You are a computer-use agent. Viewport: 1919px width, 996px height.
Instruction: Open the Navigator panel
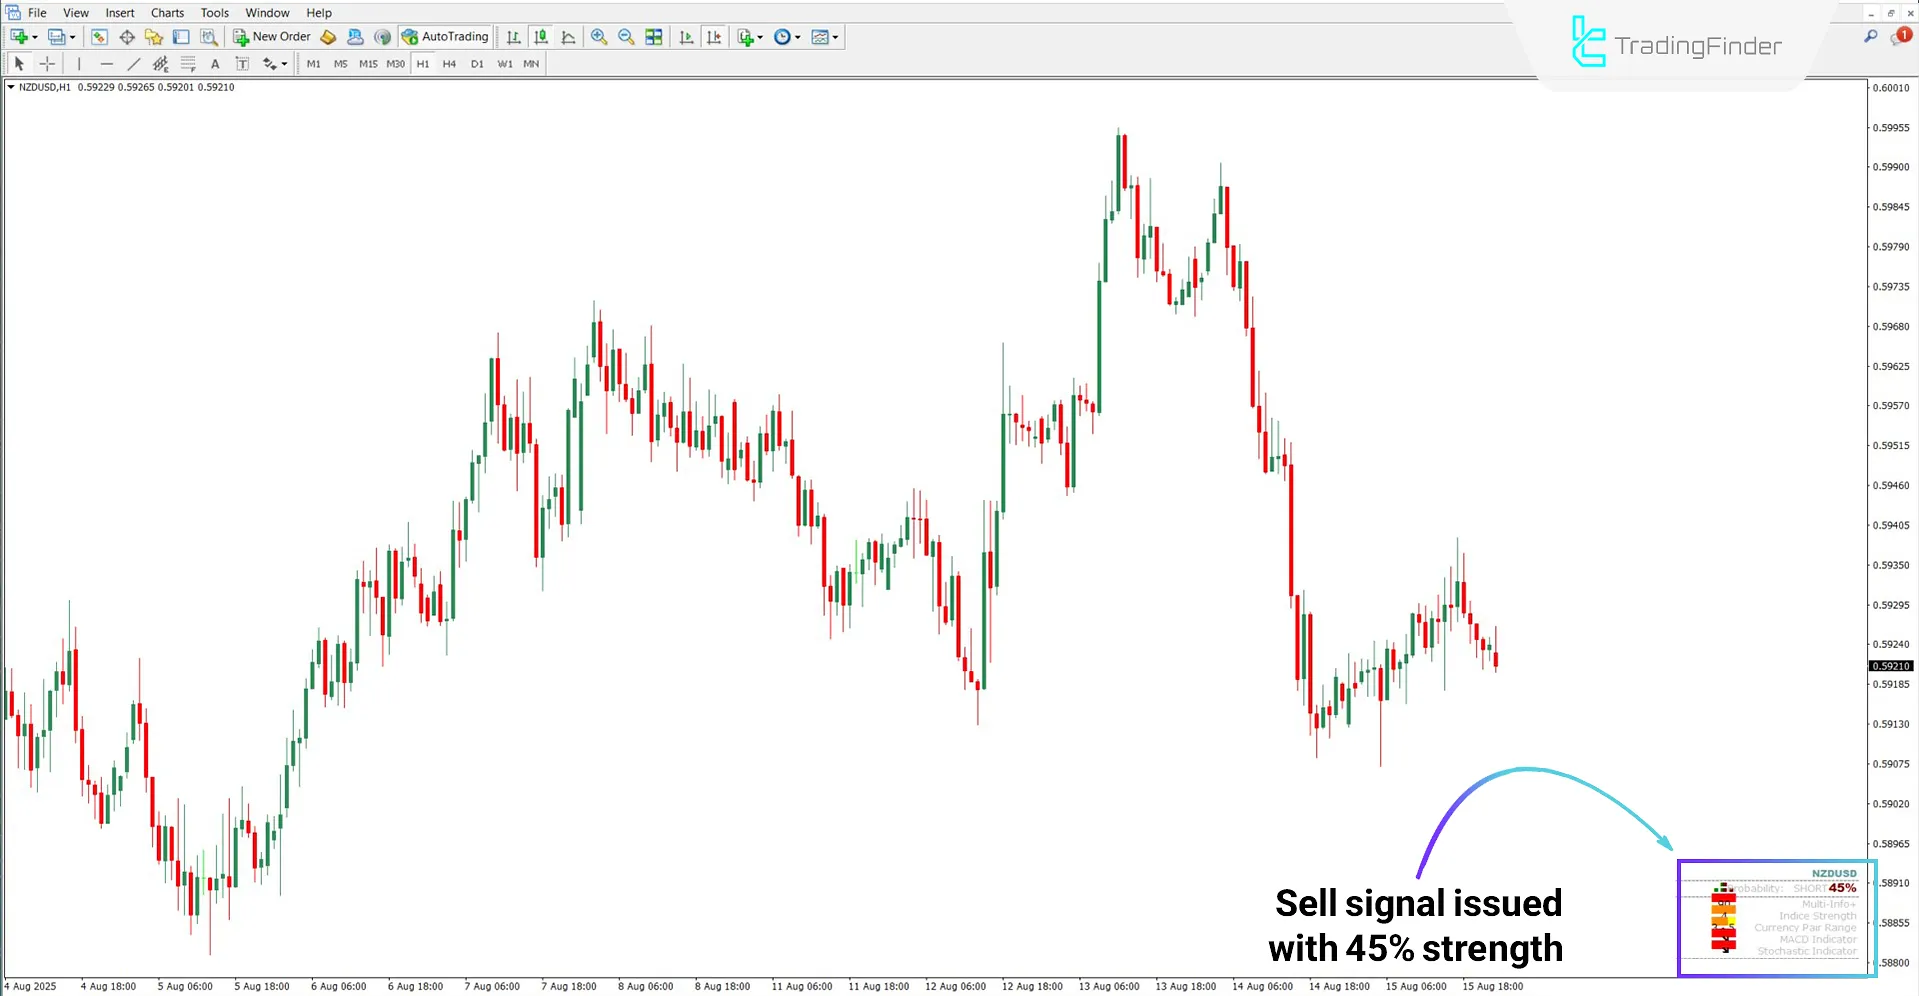tap(154, 36)
